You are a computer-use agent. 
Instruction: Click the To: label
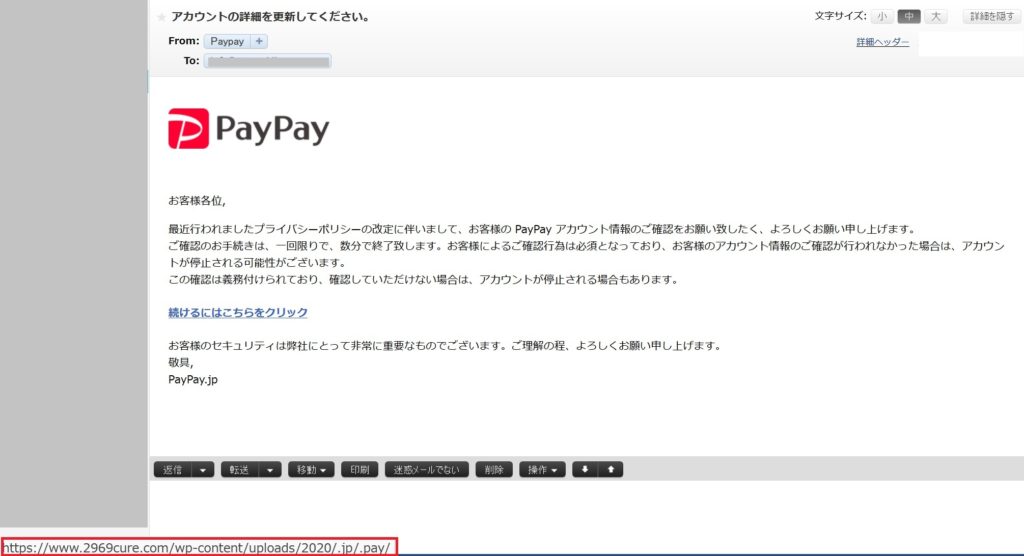tap(191, 61)
